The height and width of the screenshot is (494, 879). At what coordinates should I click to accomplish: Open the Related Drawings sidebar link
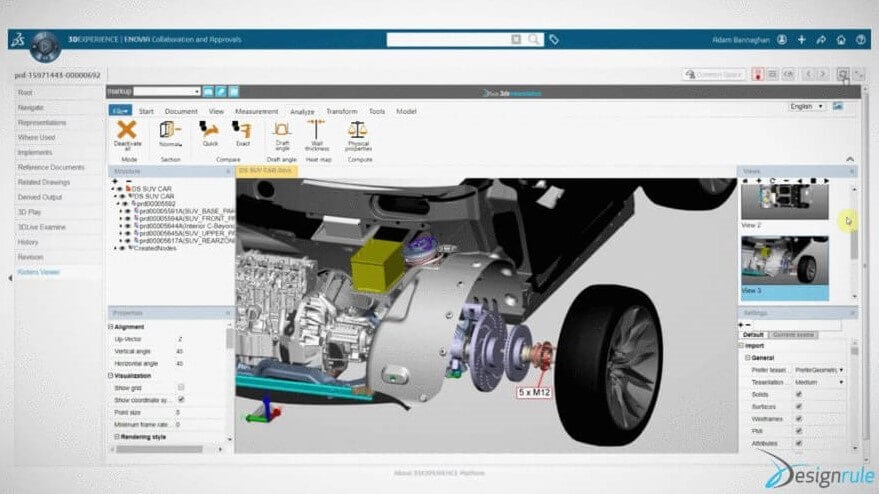tap(44, 182)
